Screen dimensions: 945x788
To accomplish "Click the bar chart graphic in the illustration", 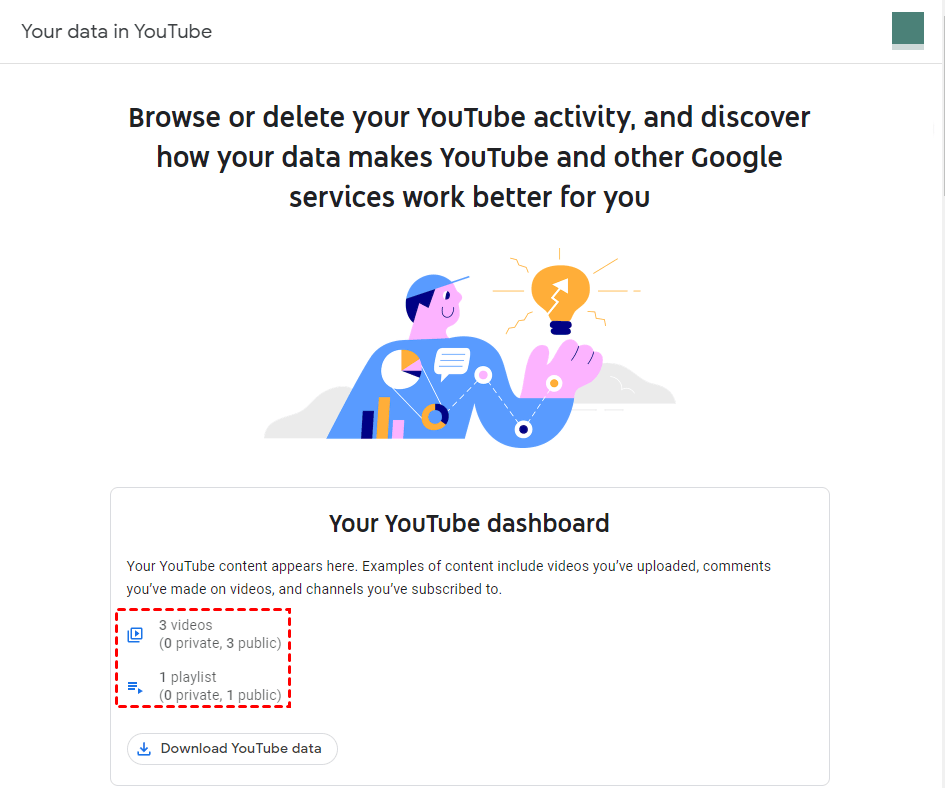I will pos(382,418).
